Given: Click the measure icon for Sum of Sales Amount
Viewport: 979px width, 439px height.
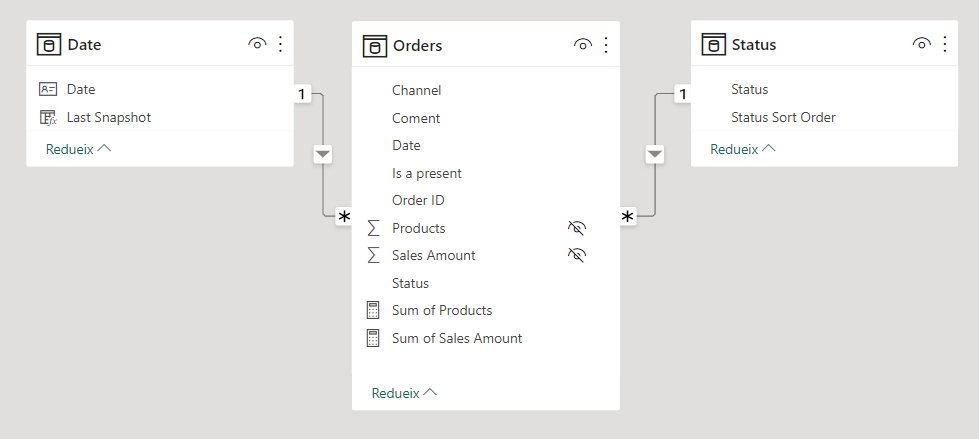Looking at the screenshot, I should 374,338.
